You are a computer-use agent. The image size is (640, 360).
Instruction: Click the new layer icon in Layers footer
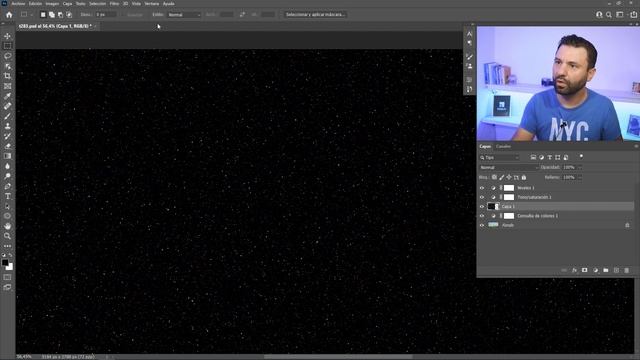(x=616, y=270)
